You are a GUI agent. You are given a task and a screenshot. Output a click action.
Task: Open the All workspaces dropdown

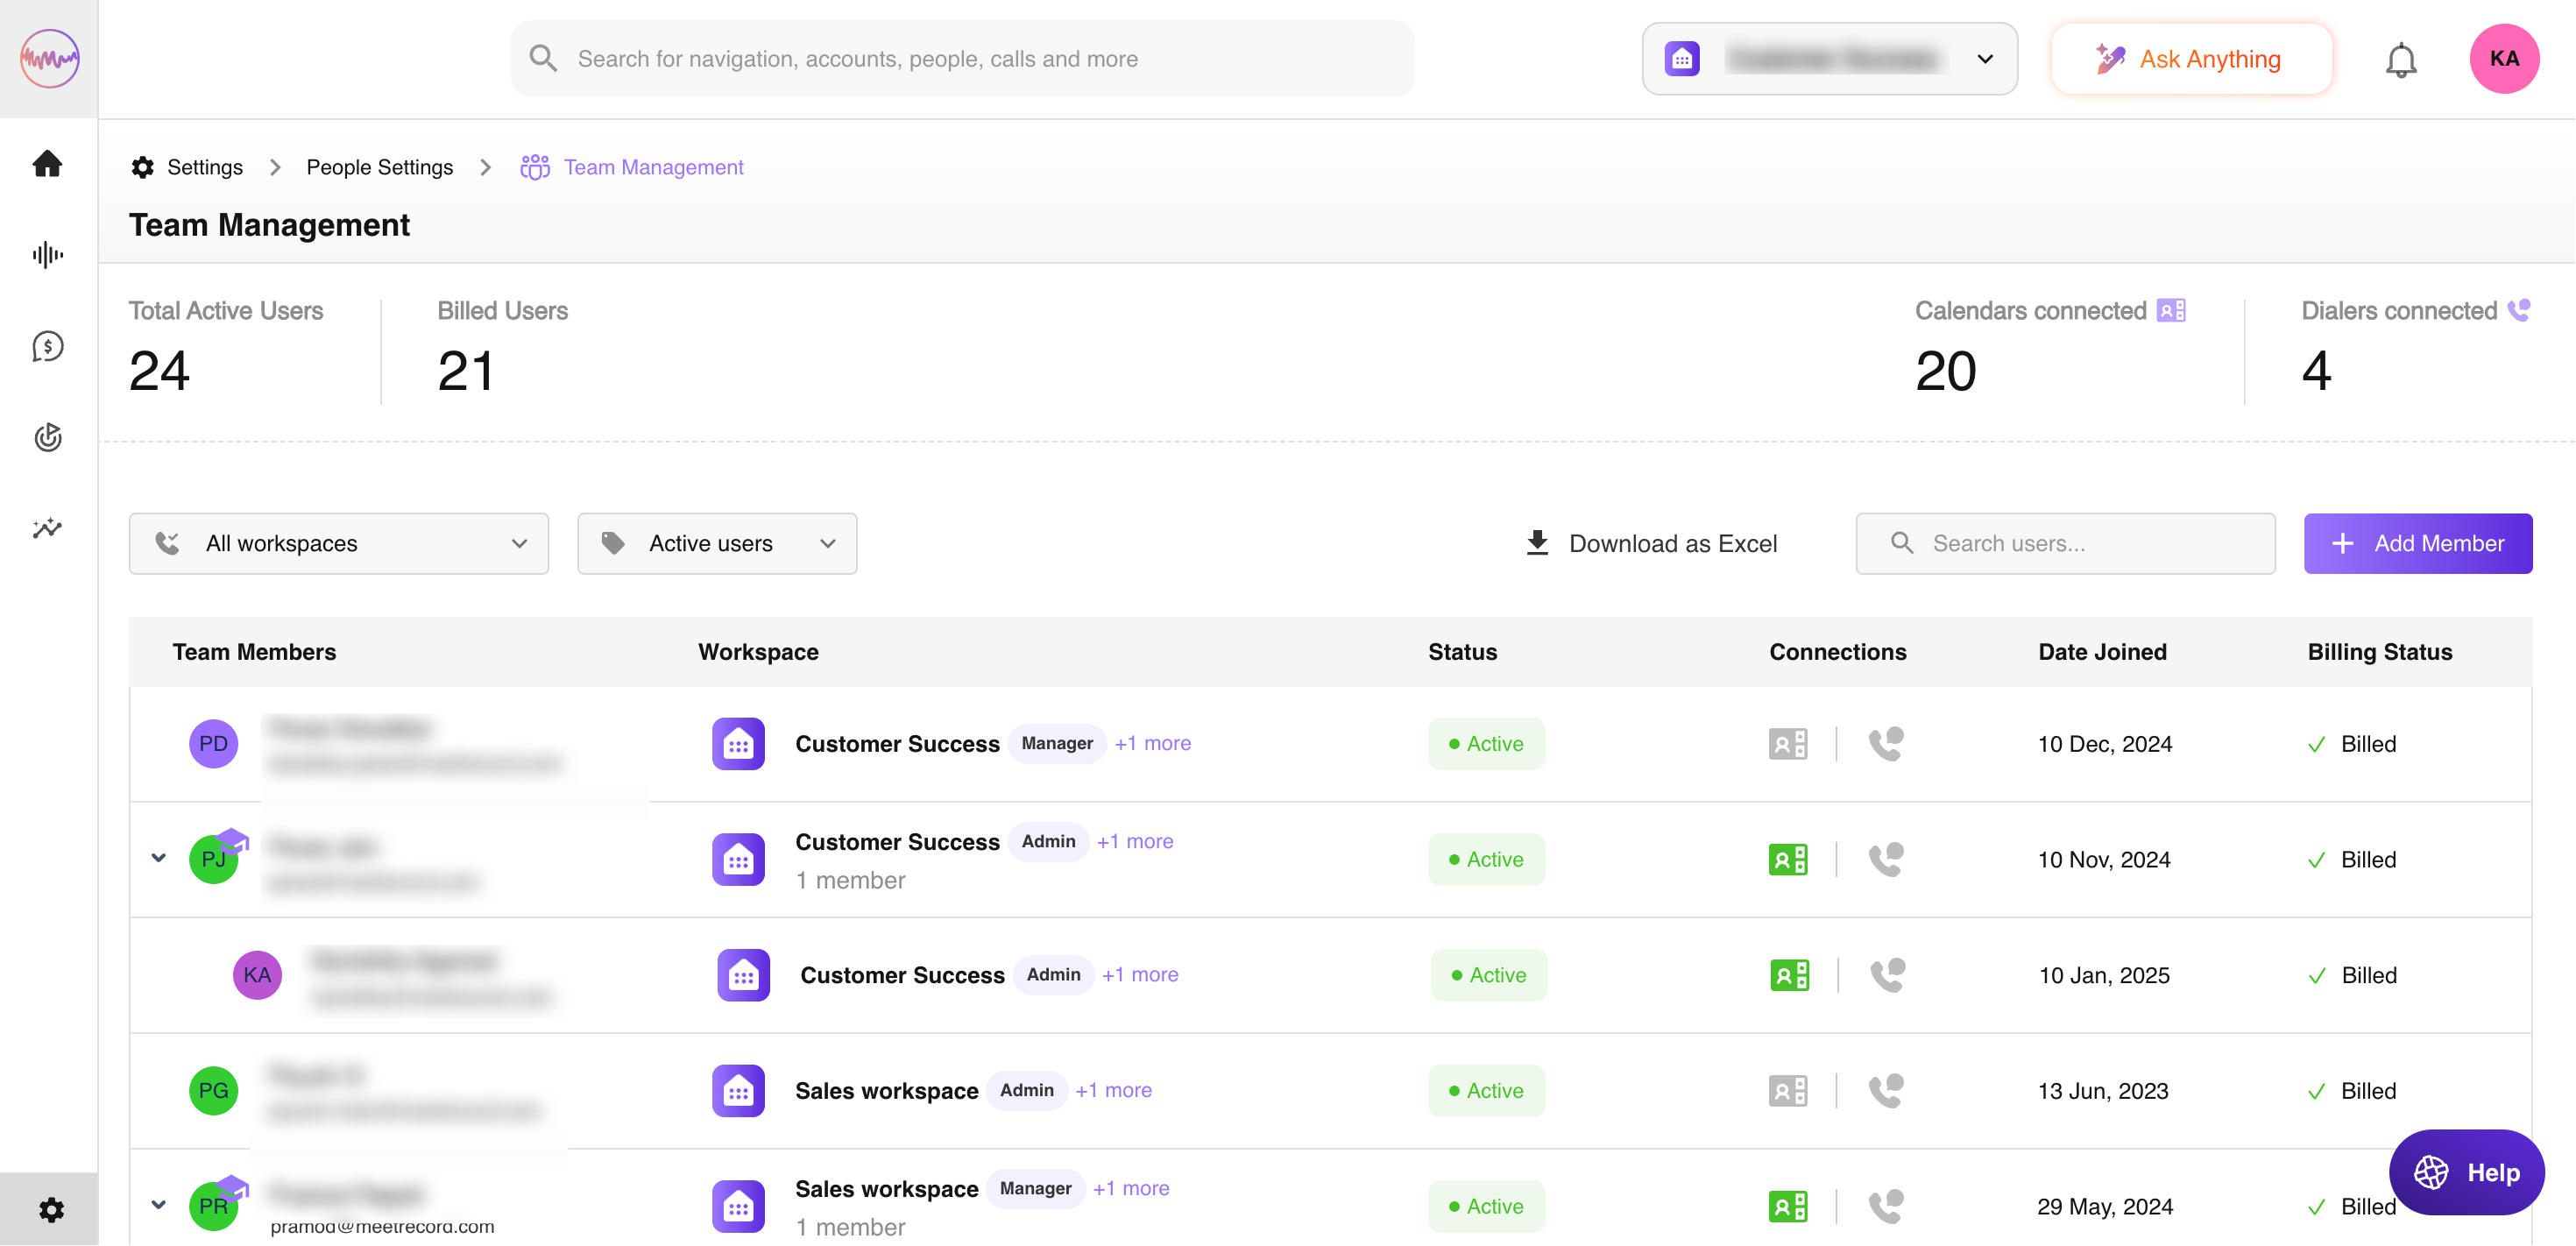click(x=338, y=543)
